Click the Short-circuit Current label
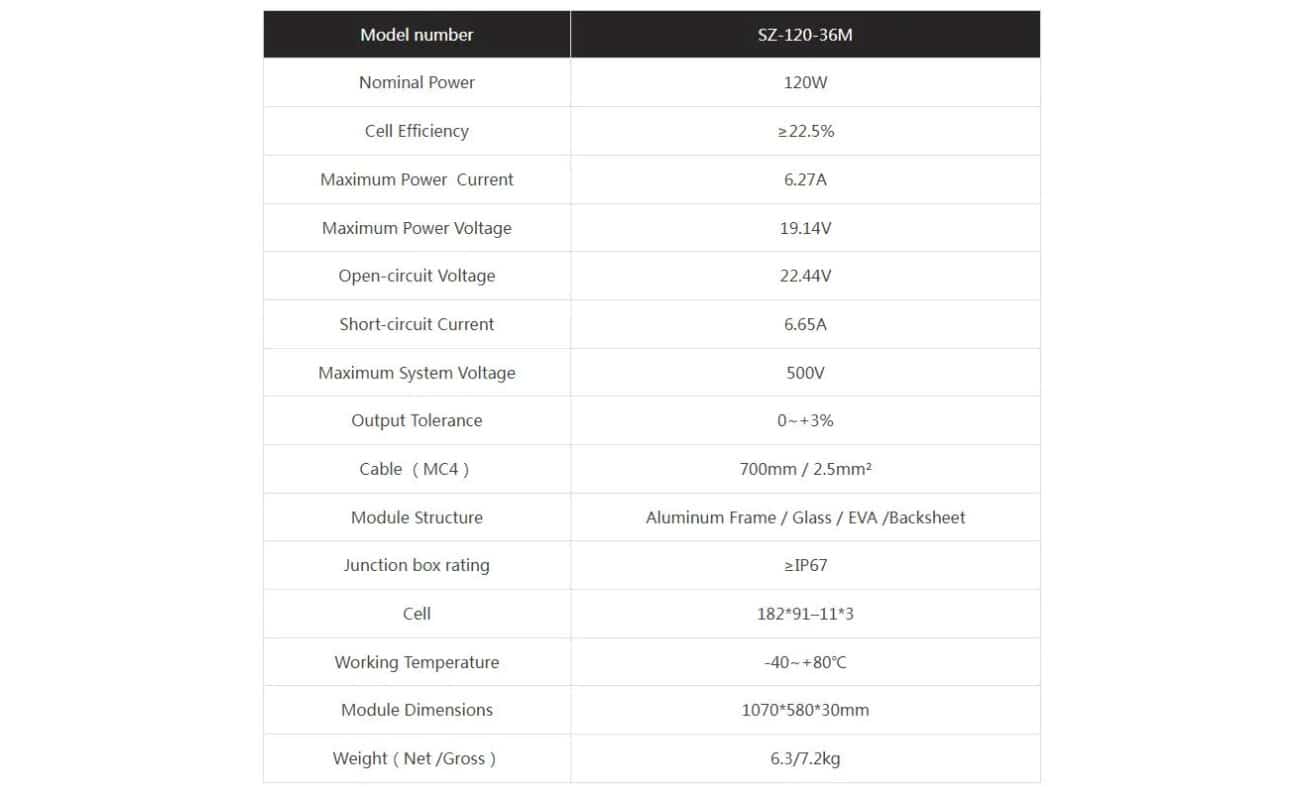 (417, 324)
